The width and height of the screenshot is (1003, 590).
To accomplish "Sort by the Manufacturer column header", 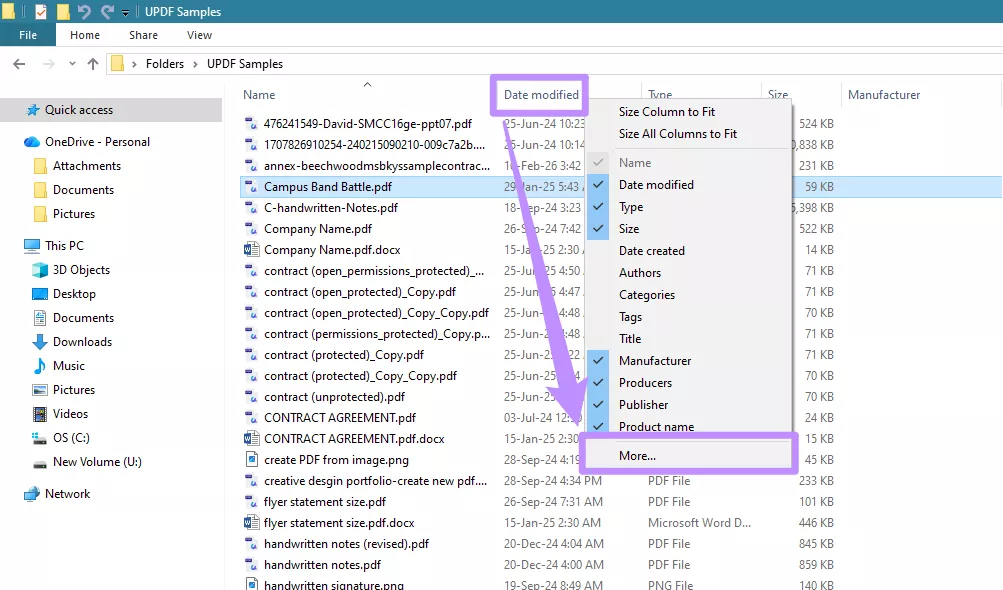I will pyautogui.click(x=884, y=95).
